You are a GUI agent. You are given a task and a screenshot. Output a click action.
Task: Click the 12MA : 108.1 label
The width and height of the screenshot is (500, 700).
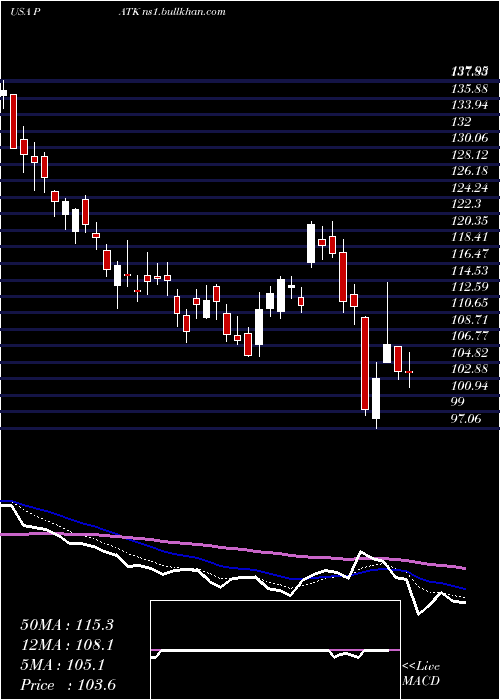(x=67, y=644)
